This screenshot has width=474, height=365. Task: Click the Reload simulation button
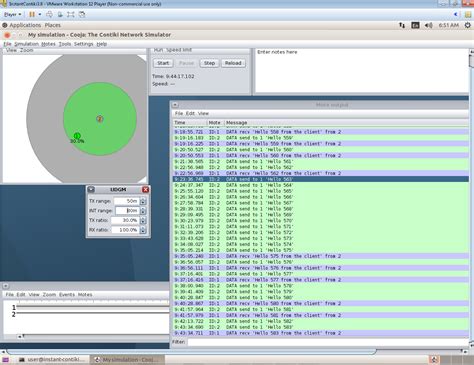[233, 63]
